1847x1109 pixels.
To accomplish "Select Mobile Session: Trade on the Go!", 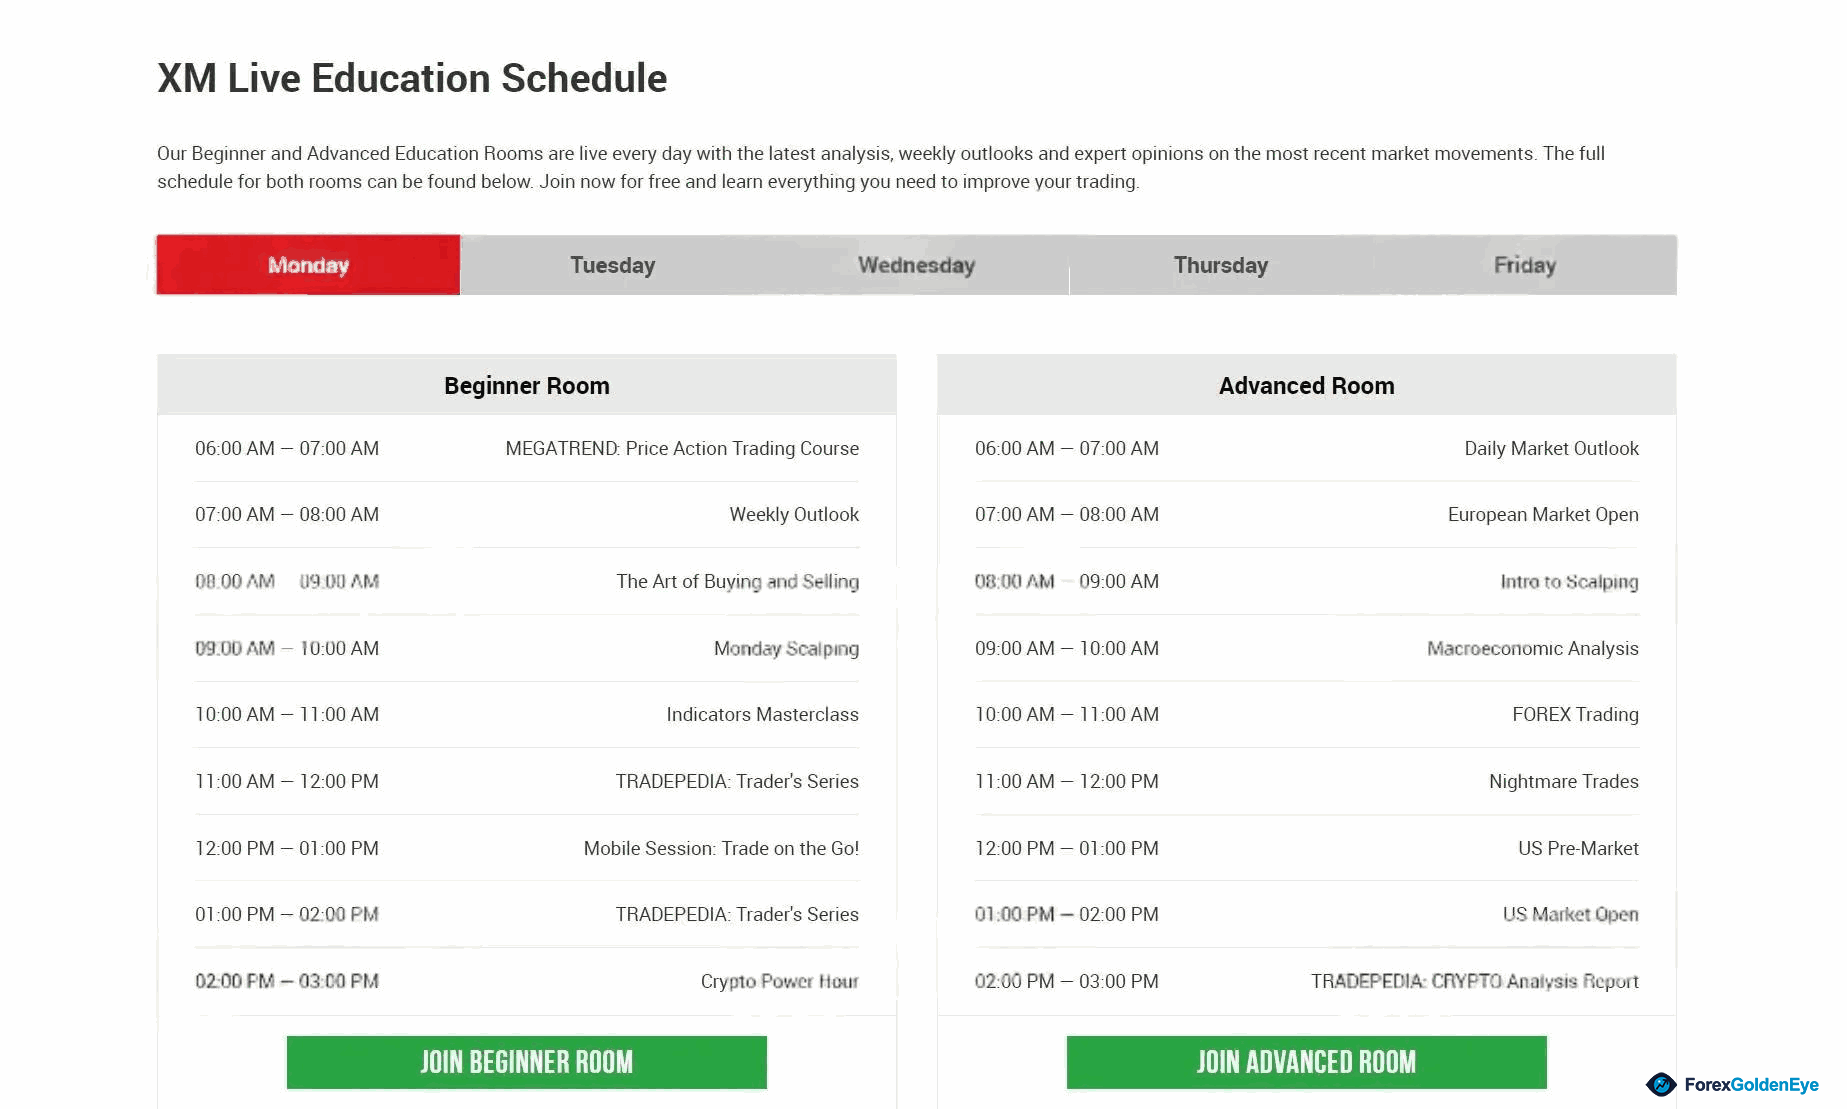I will point(721,848).
